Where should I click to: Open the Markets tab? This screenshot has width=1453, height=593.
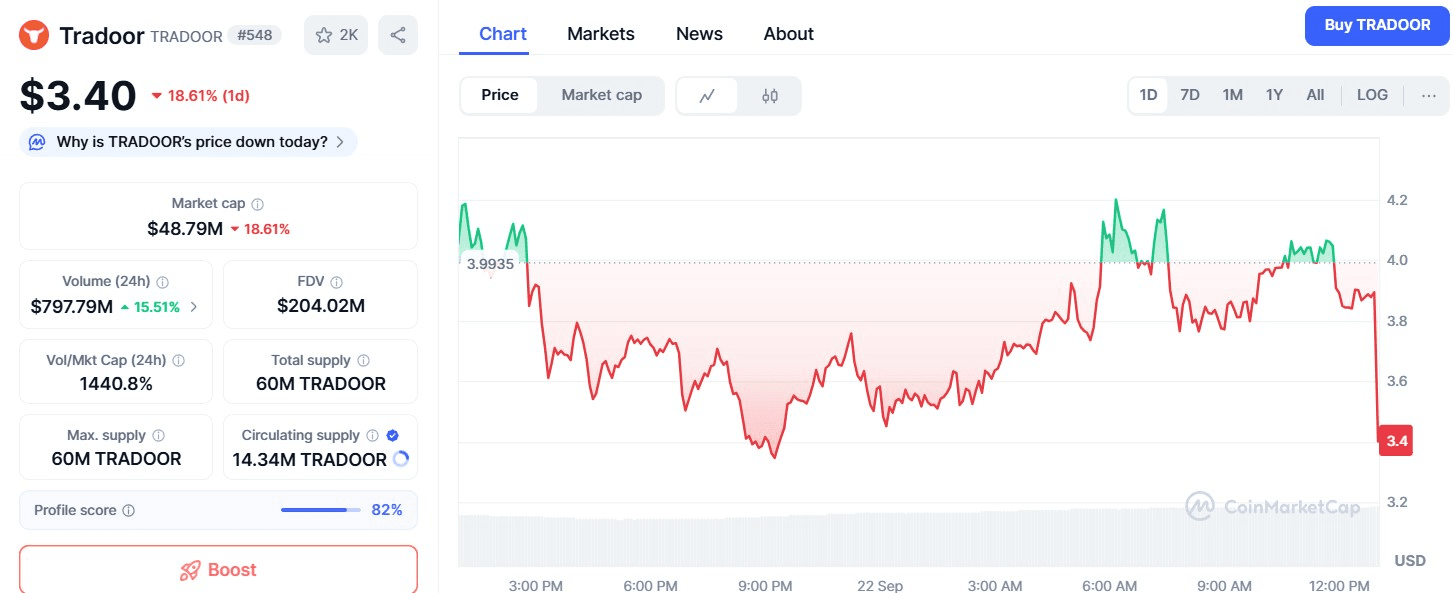click(600, 34)
